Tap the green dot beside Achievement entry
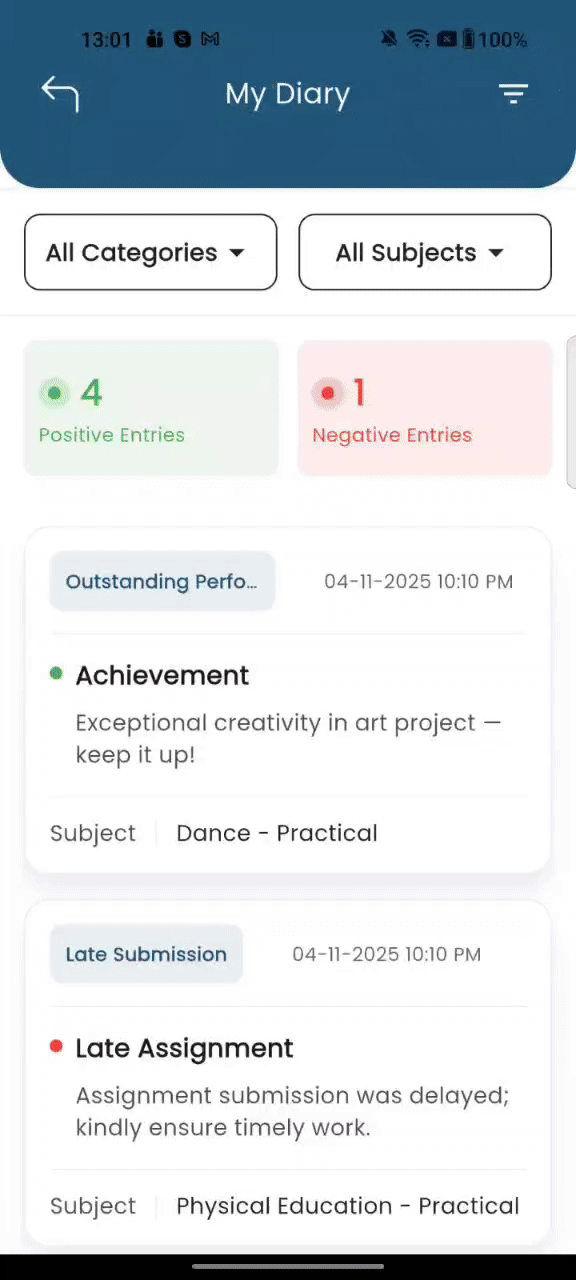Screen dimensions: 576x1280 [56, 673]
